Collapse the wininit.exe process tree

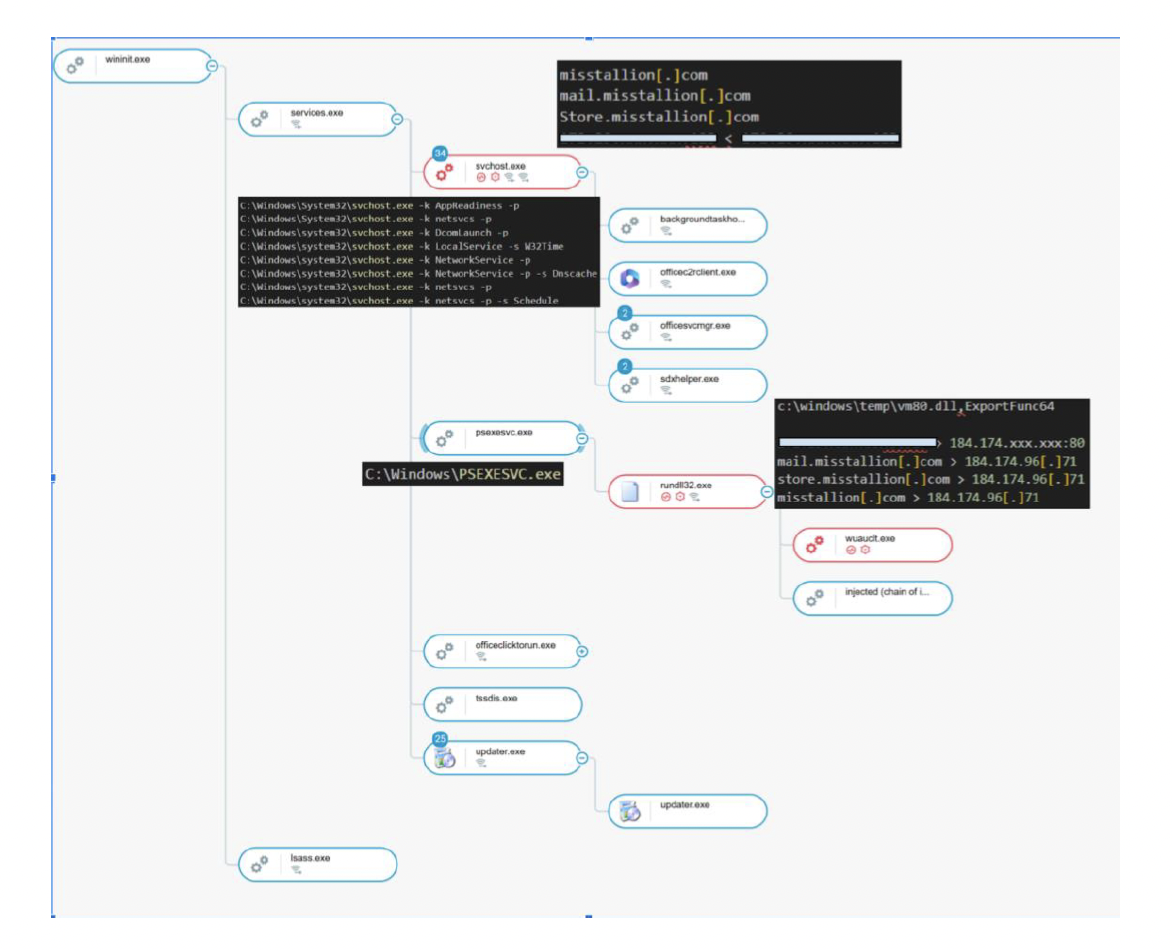pyautogui.click(x=212, y=66)
